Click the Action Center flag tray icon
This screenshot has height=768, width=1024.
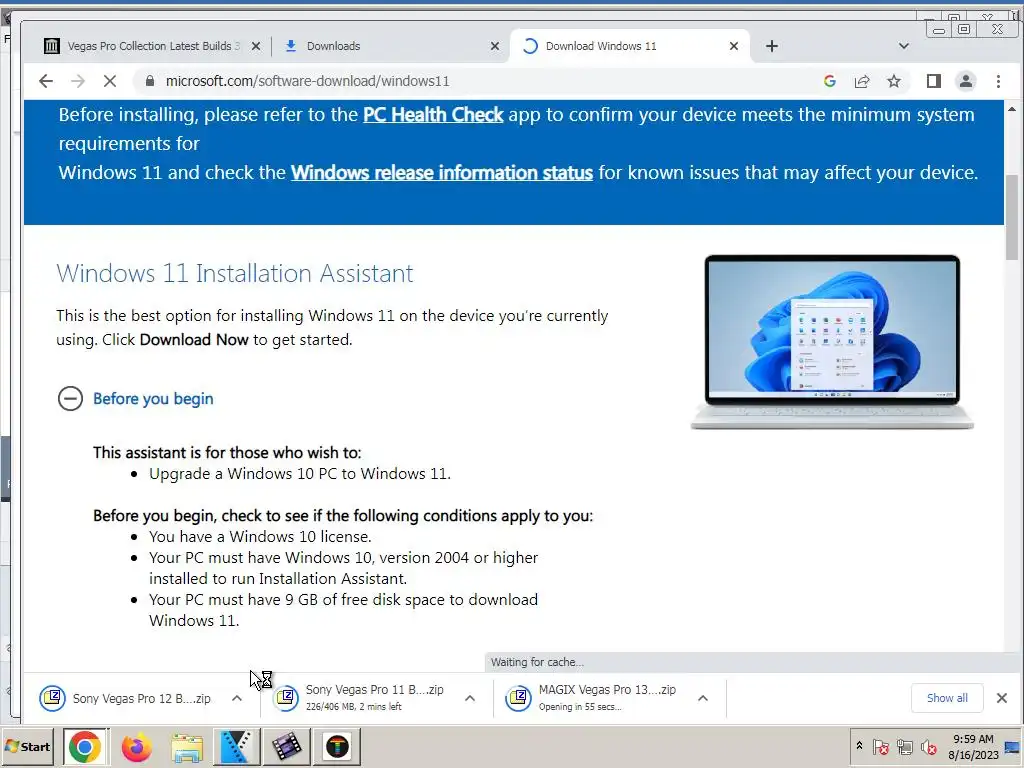click(880, 746)
